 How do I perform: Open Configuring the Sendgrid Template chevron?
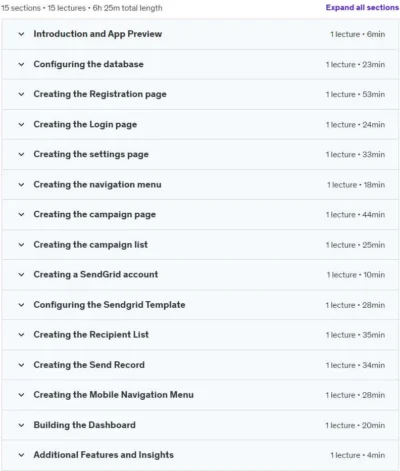coord(21,305)
